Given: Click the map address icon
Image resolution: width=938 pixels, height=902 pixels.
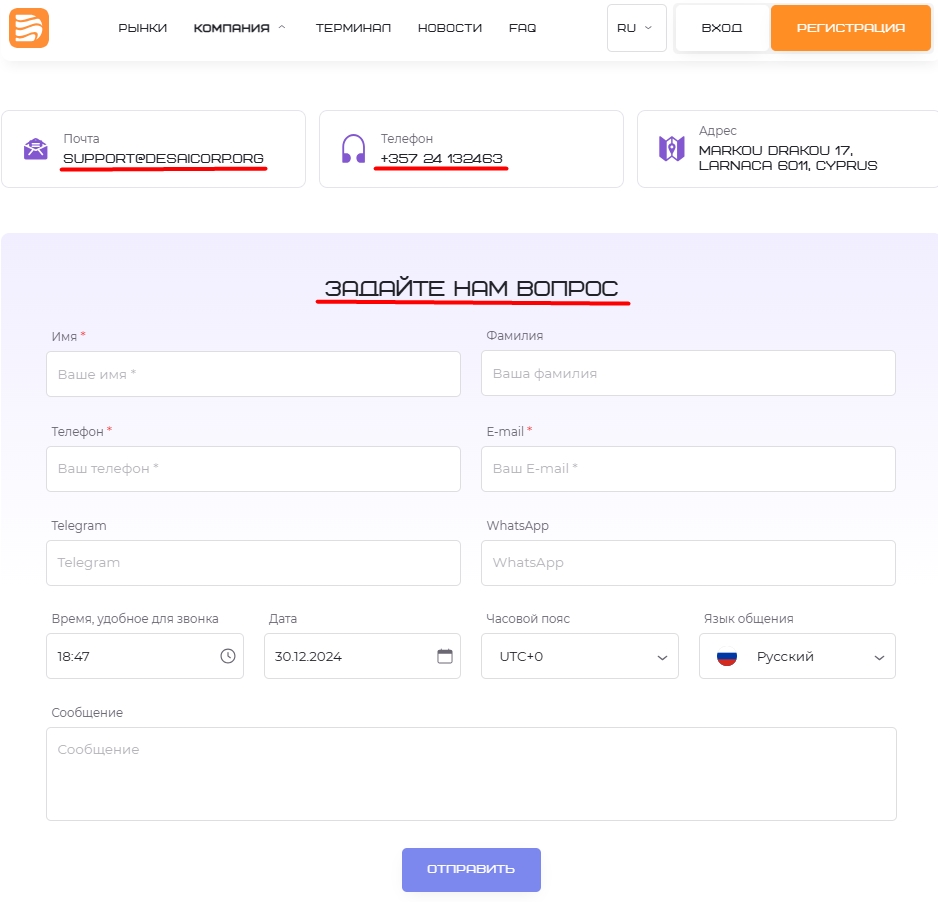Looking at the screenshot, I should coord(671,149).
